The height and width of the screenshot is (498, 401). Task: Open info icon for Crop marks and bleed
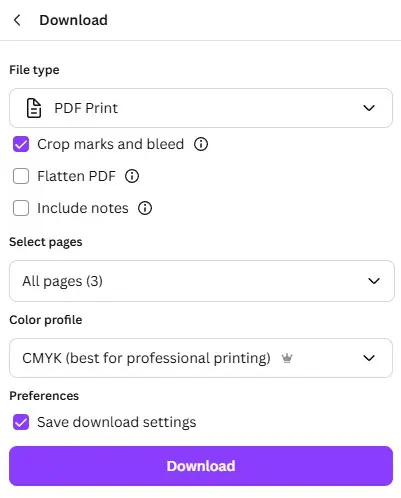[x=201, y=144]
